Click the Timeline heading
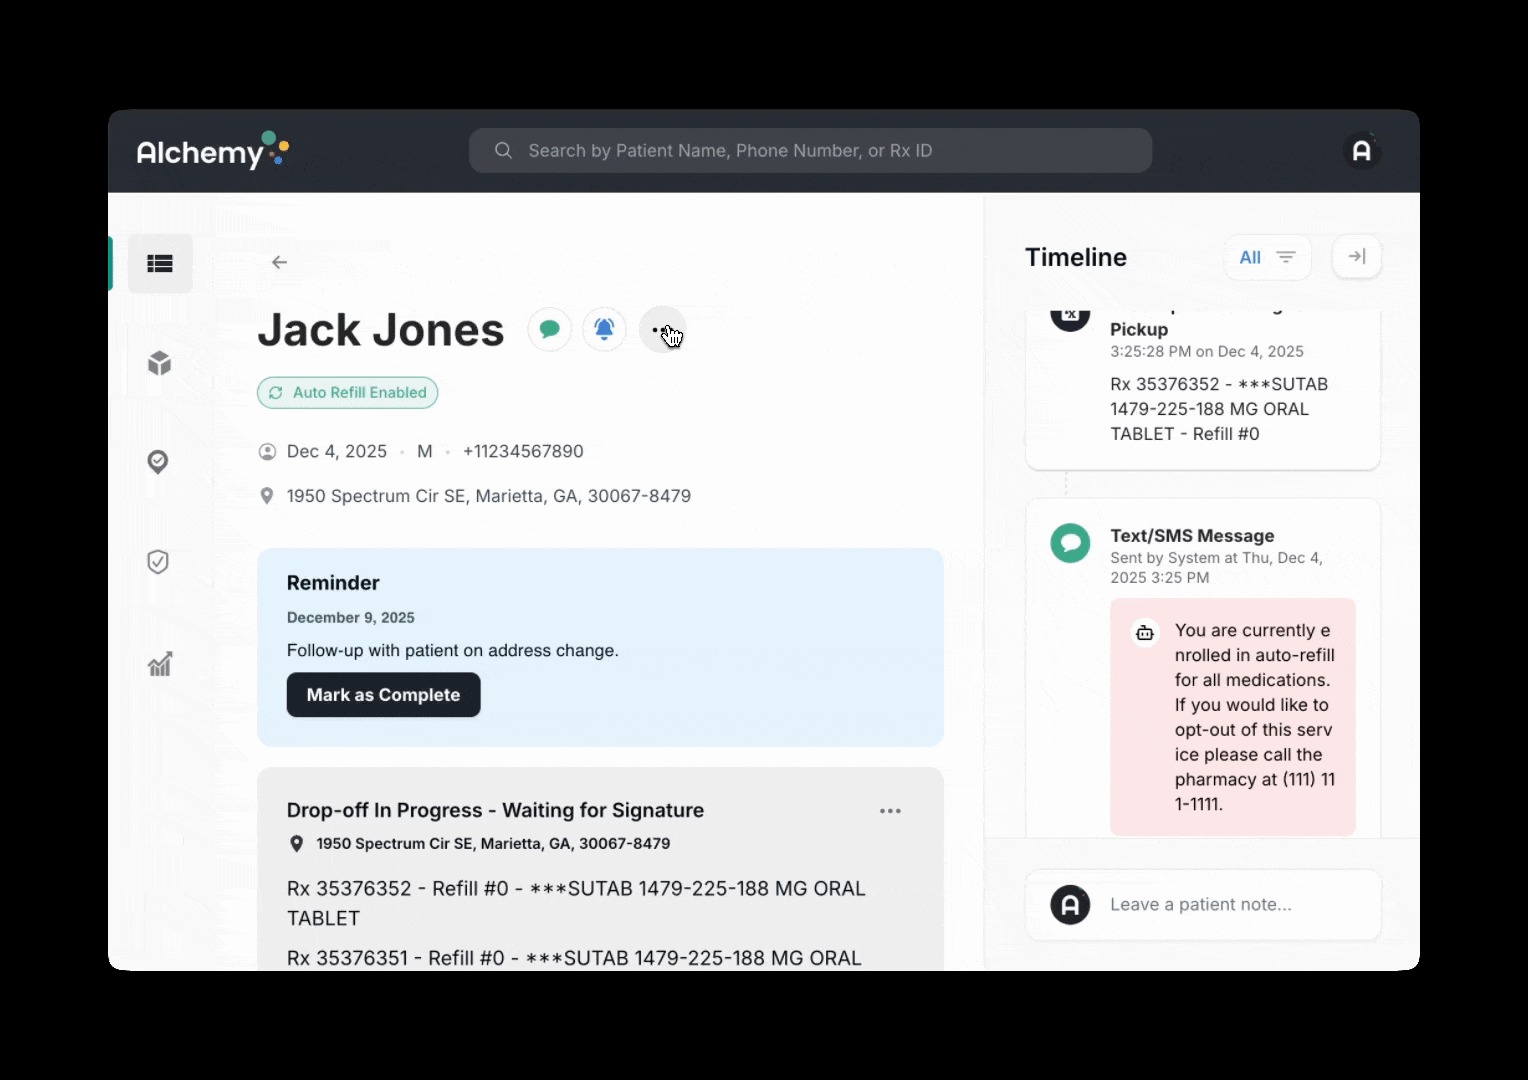 click(x=1076, y=257)
